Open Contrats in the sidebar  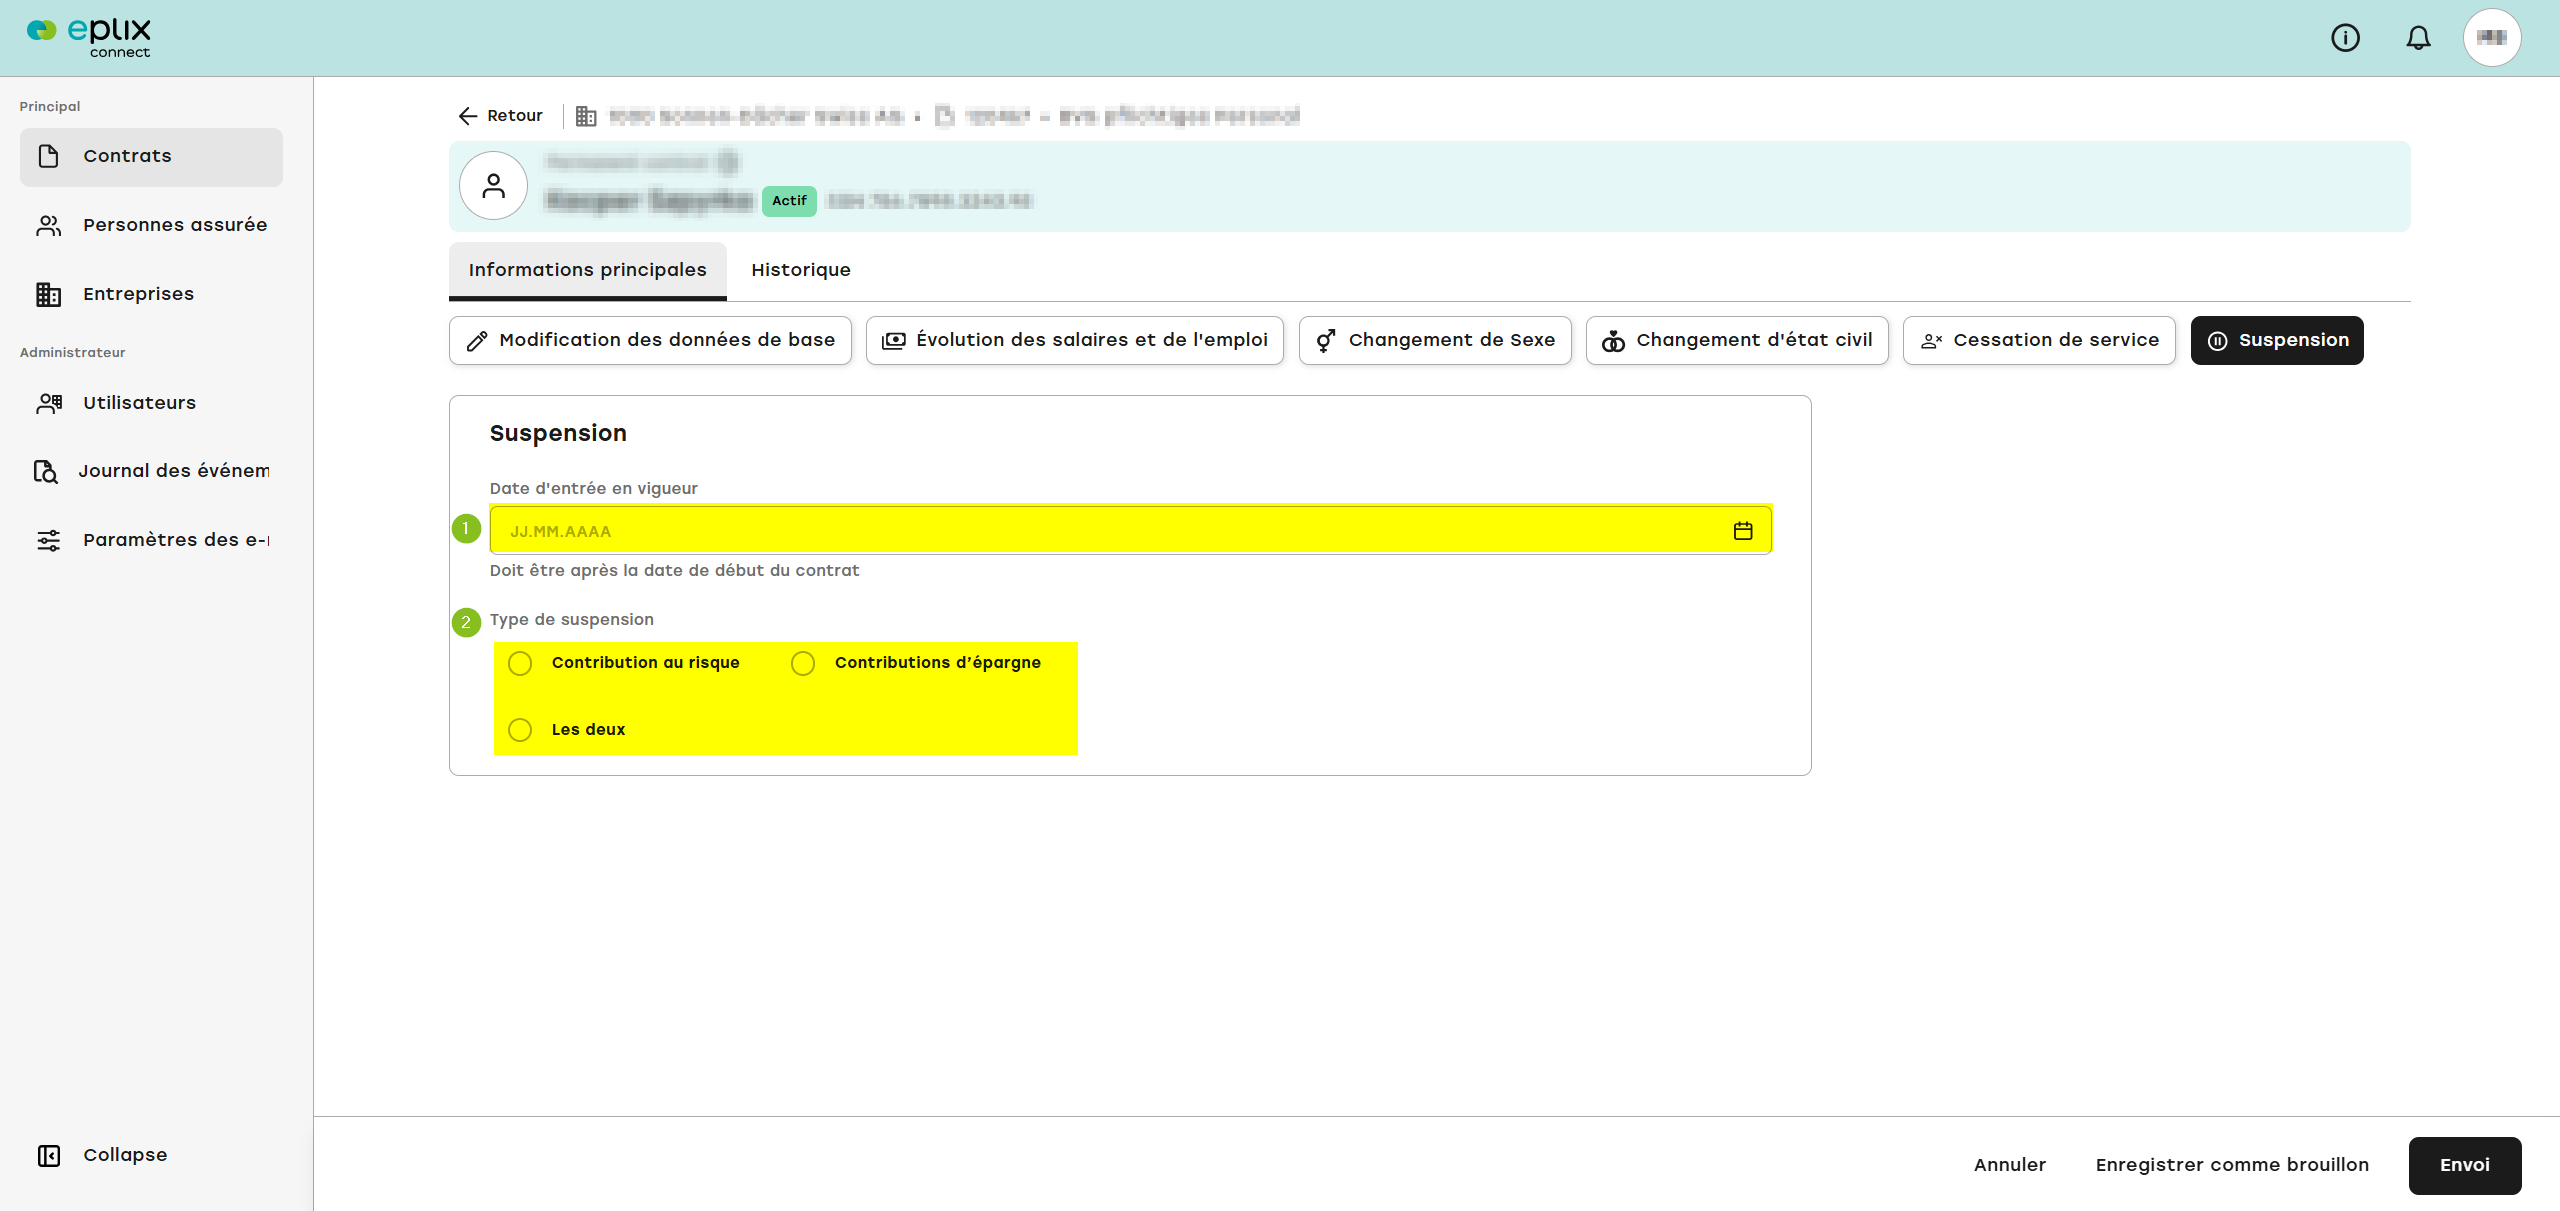tap(151, 156)
